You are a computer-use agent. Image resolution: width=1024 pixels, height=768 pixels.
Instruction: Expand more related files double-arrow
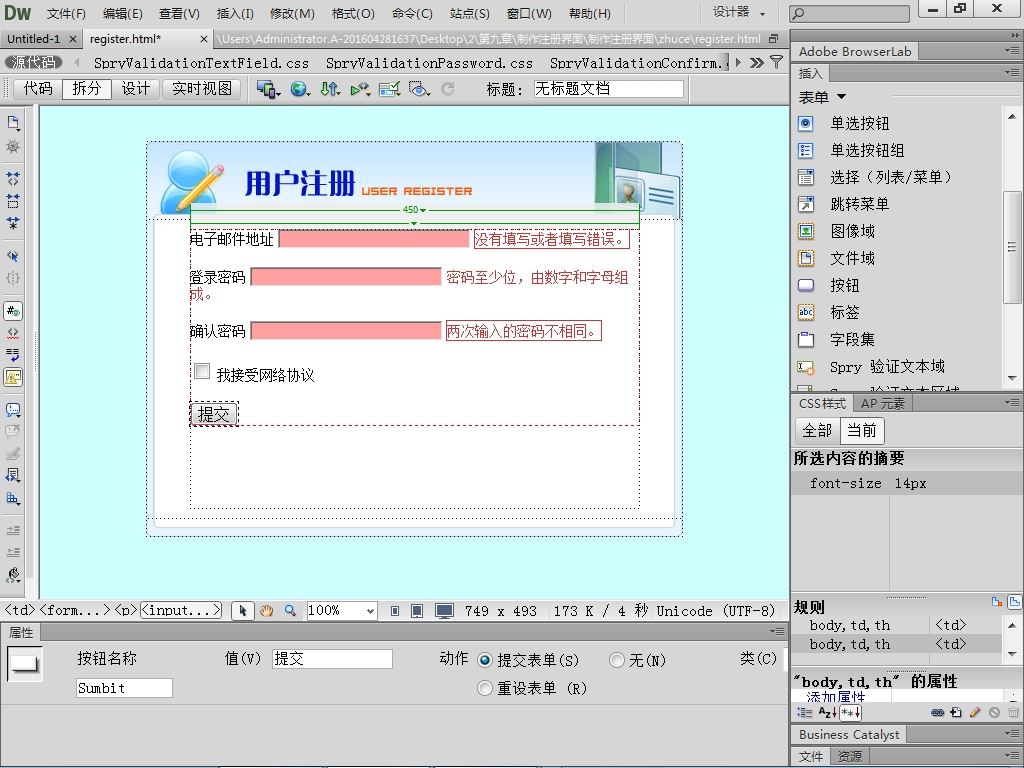tap(756, 62)
